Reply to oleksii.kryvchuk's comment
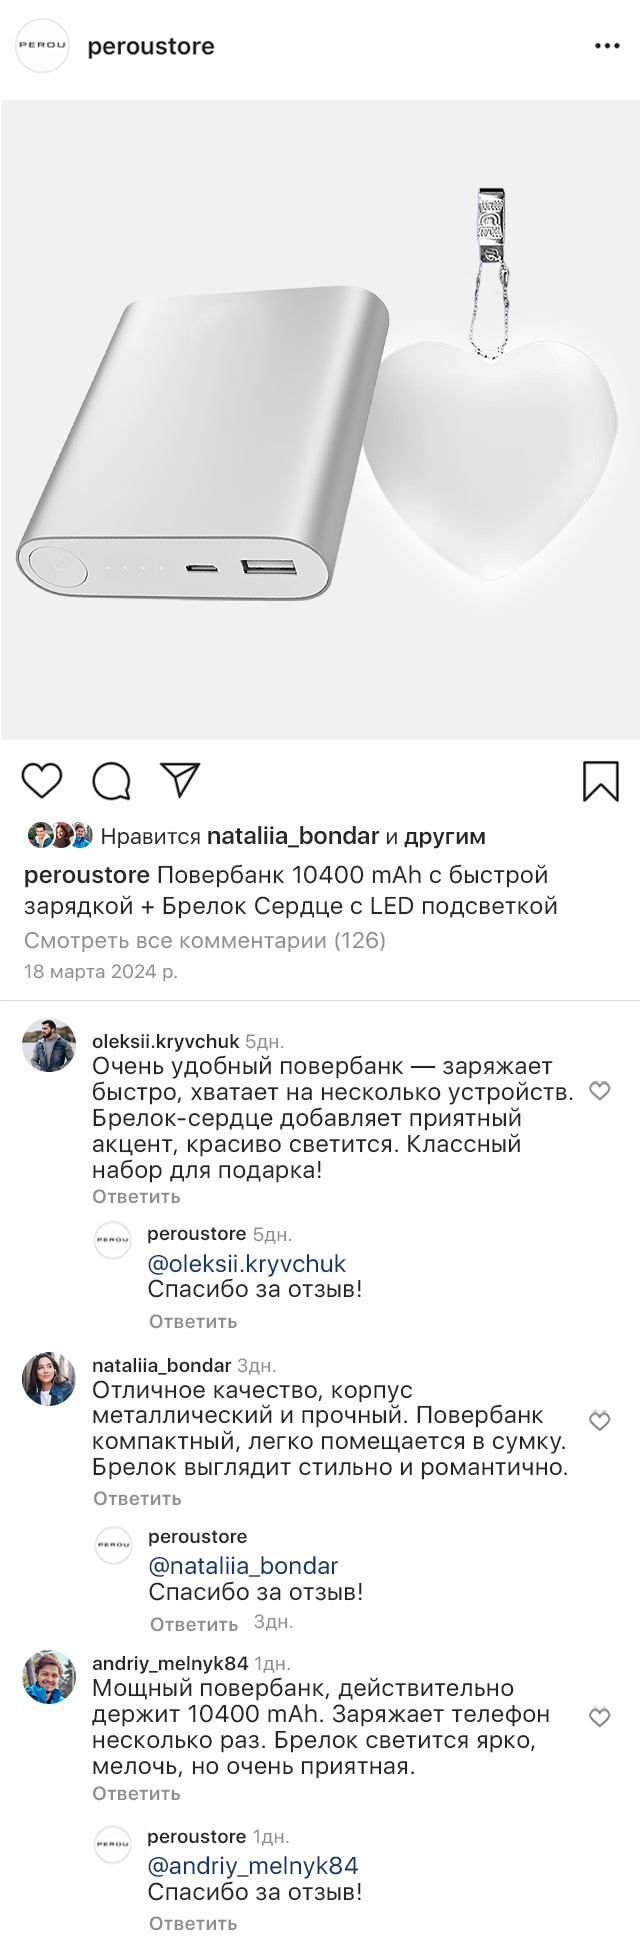The width and height of the screenshot is (640, 1944). 136,1197
